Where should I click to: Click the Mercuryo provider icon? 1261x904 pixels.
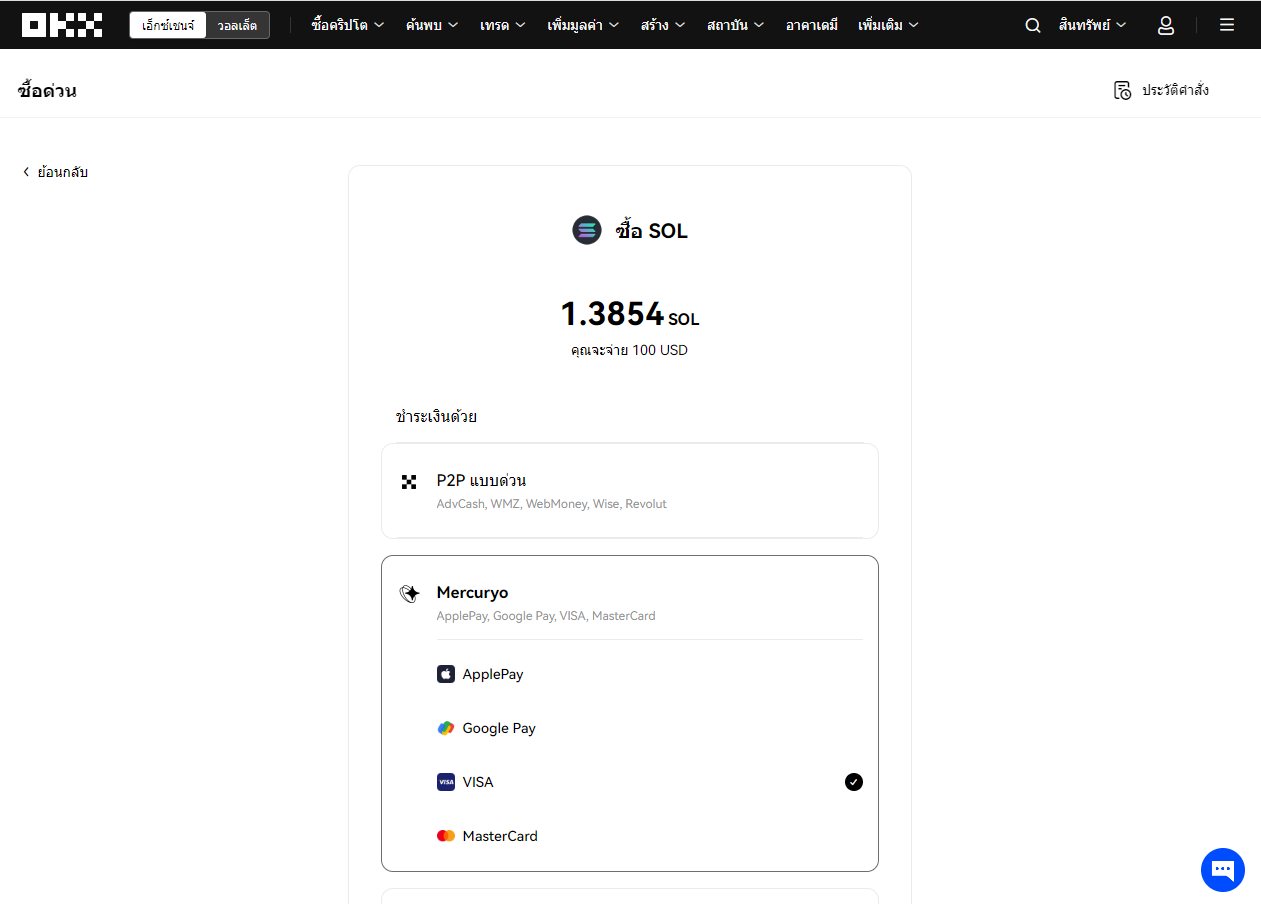[x=409, y=594]
